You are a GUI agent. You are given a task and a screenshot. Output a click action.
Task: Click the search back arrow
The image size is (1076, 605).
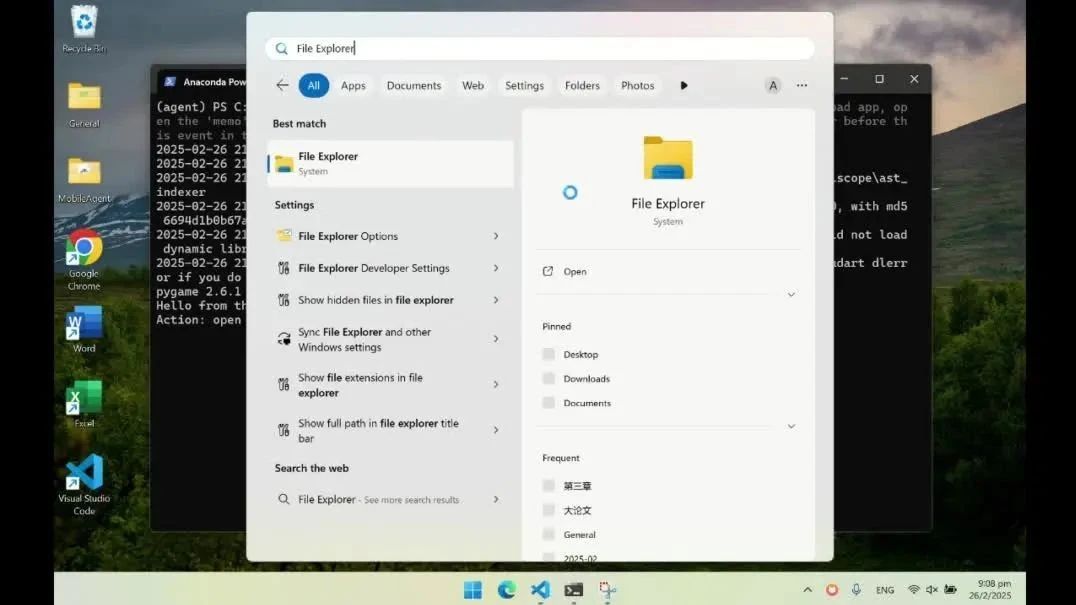click(282, 85)
